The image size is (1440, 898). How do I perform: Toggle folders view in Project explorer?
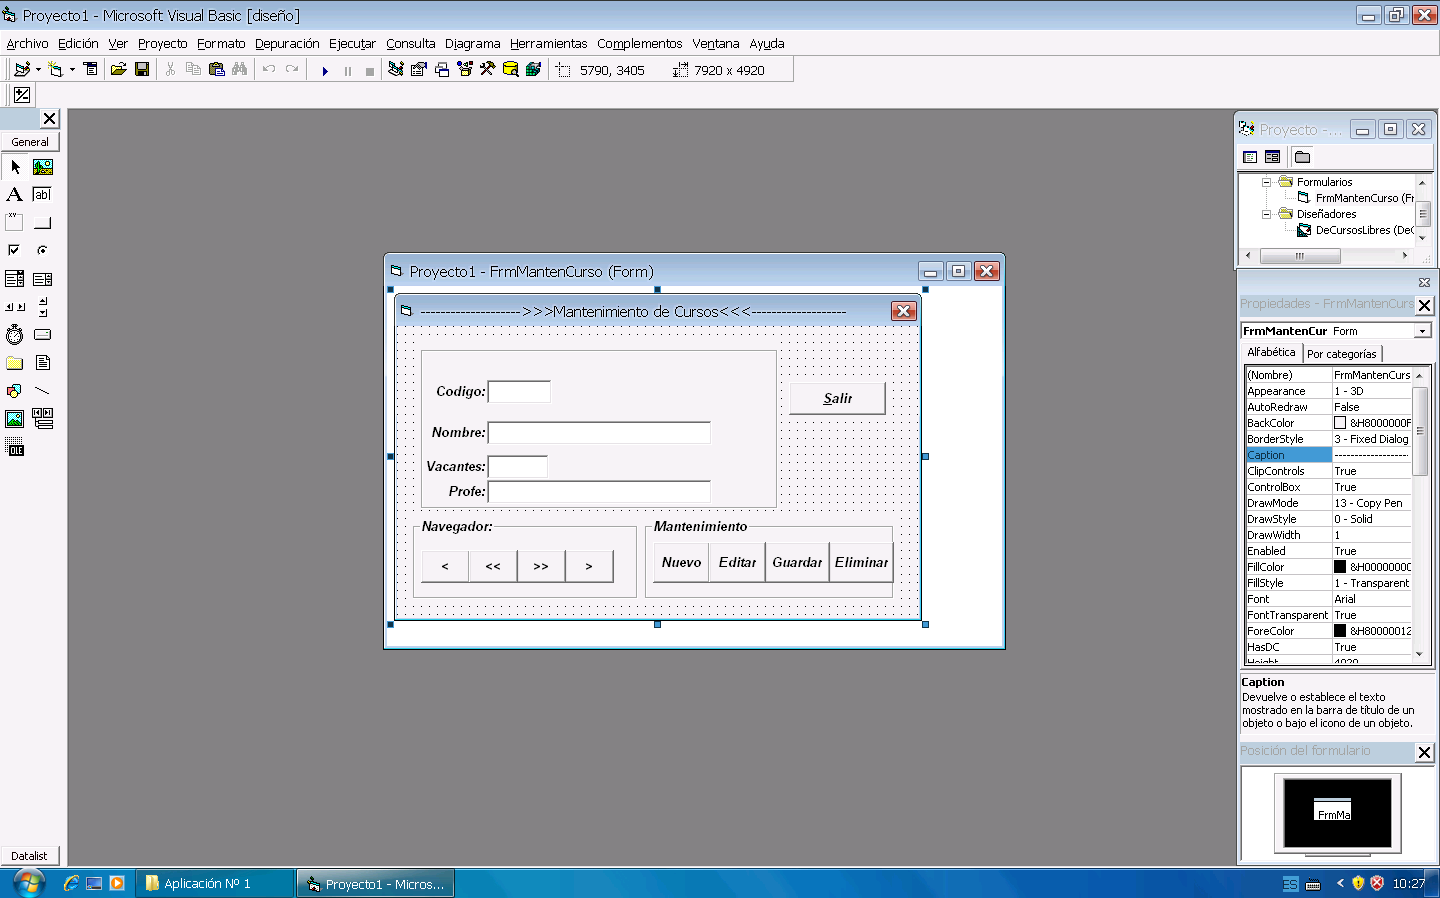point(1302,157)
